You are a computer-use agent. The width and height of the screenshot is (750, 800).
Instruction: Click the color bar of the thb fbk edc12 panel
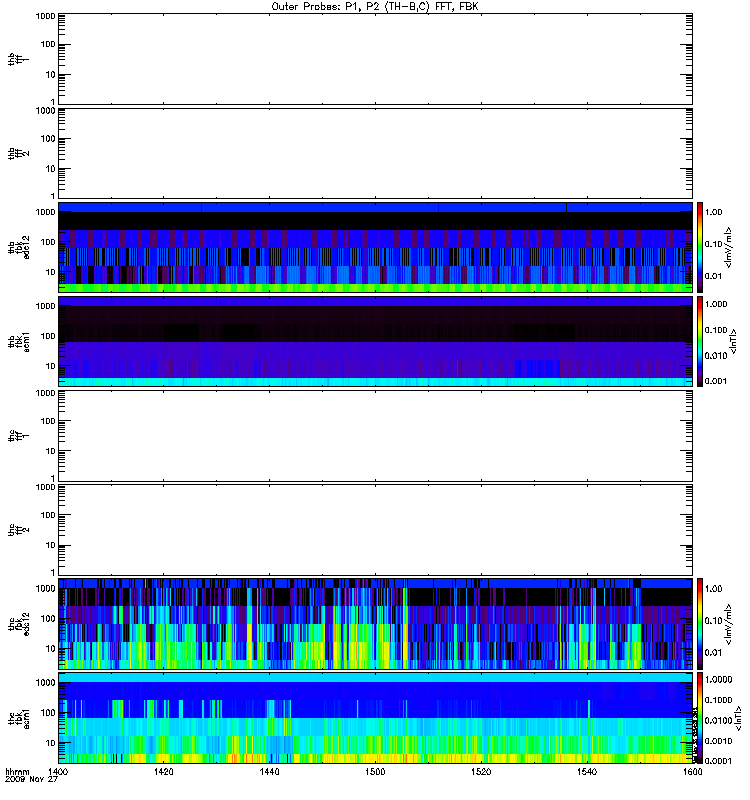700,247
